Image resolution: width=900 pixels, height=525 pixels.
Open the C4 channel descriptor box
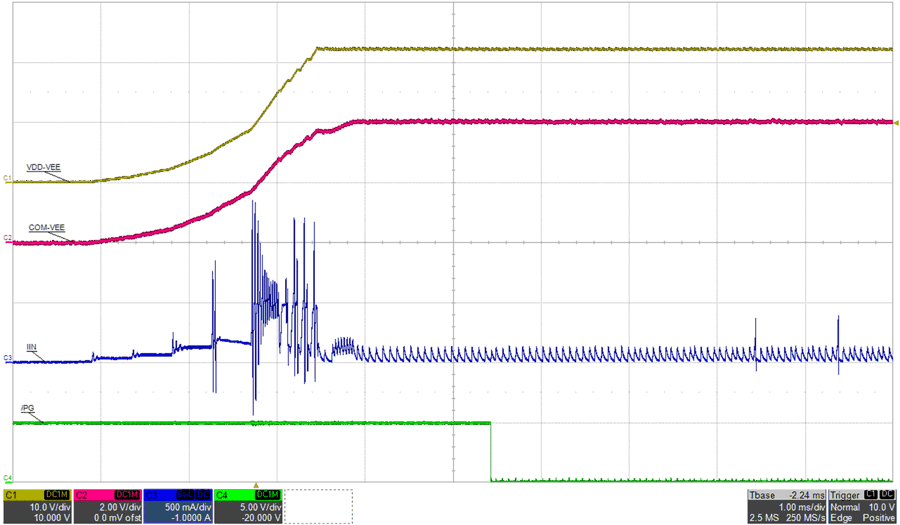tap(247, 506)
